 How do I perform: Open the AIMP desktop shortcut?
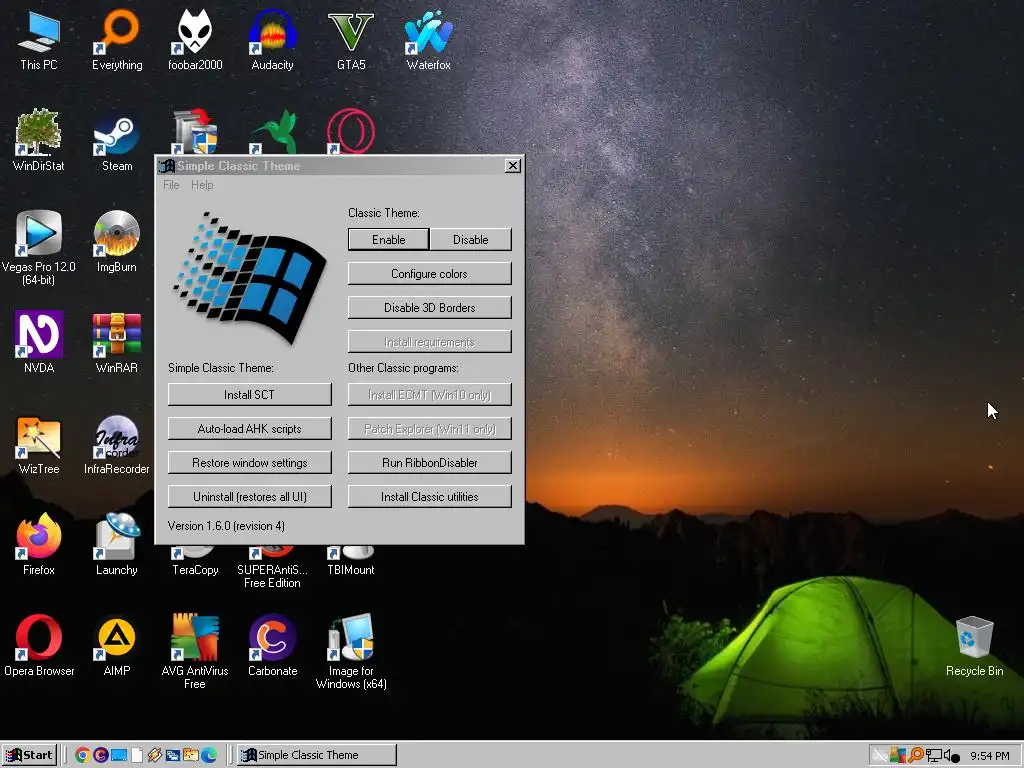[117, 645]
